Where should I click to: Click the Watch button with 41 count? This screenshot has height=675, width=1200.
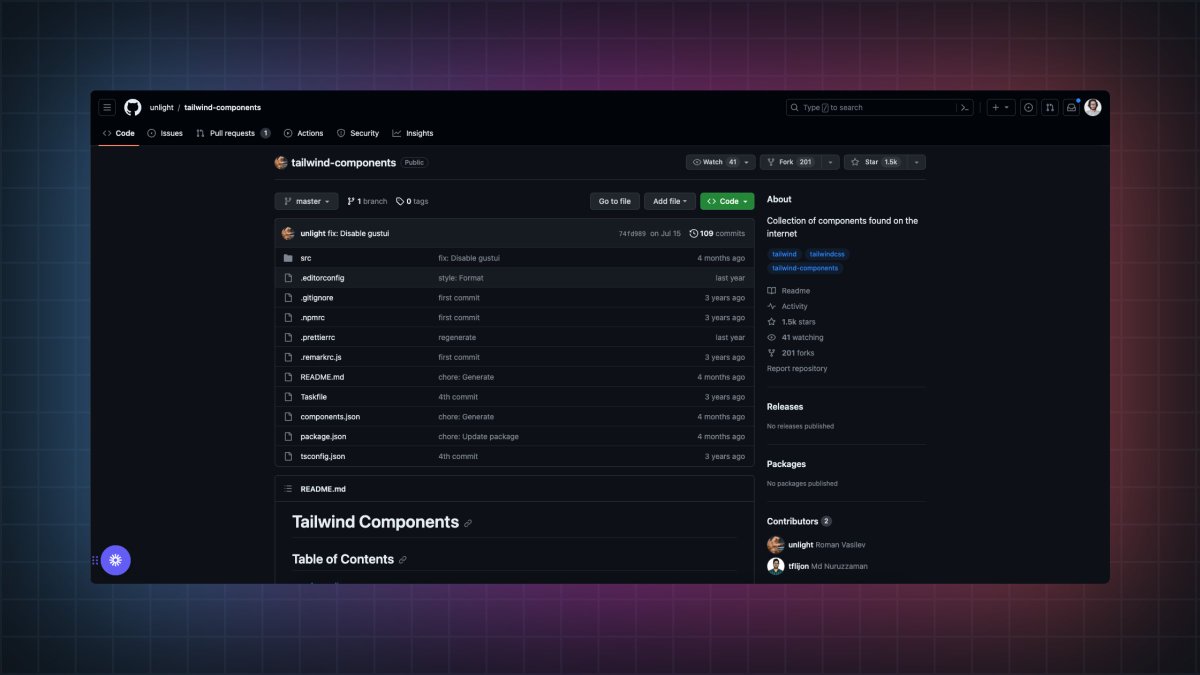[x=720, y=162]
